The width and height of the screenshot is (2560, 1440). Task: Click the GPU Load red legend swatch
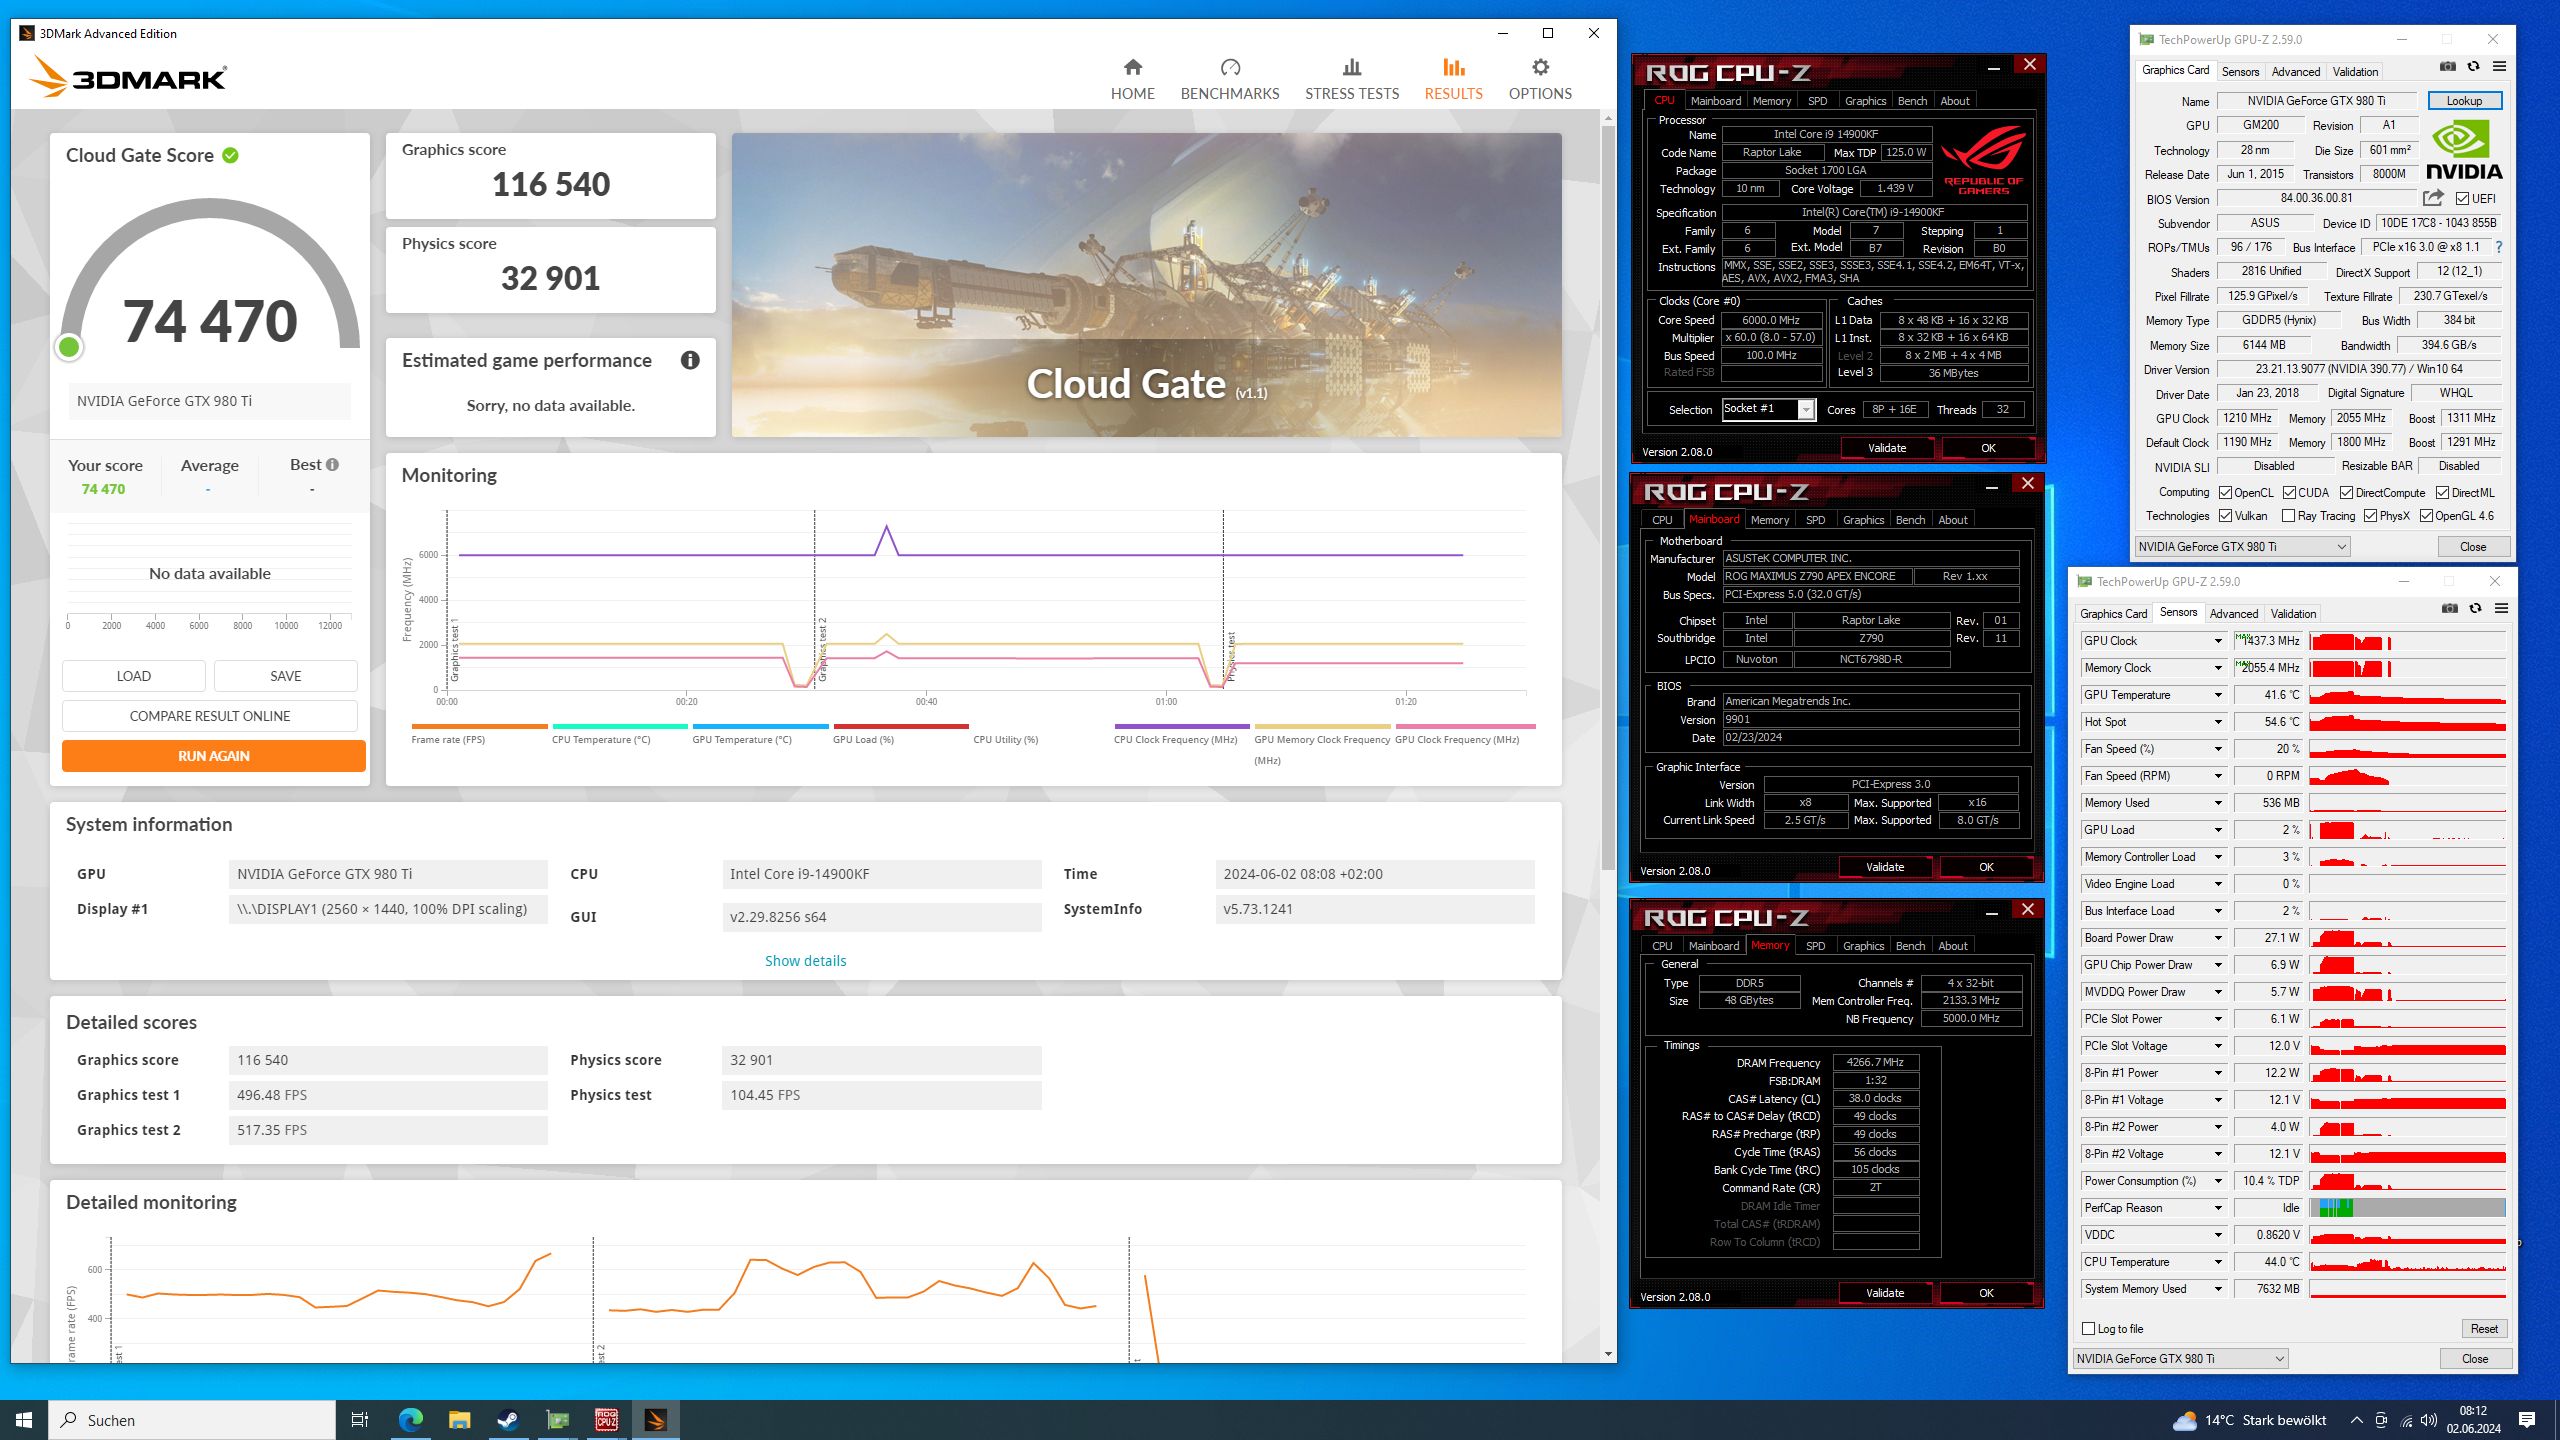point(901,726)
